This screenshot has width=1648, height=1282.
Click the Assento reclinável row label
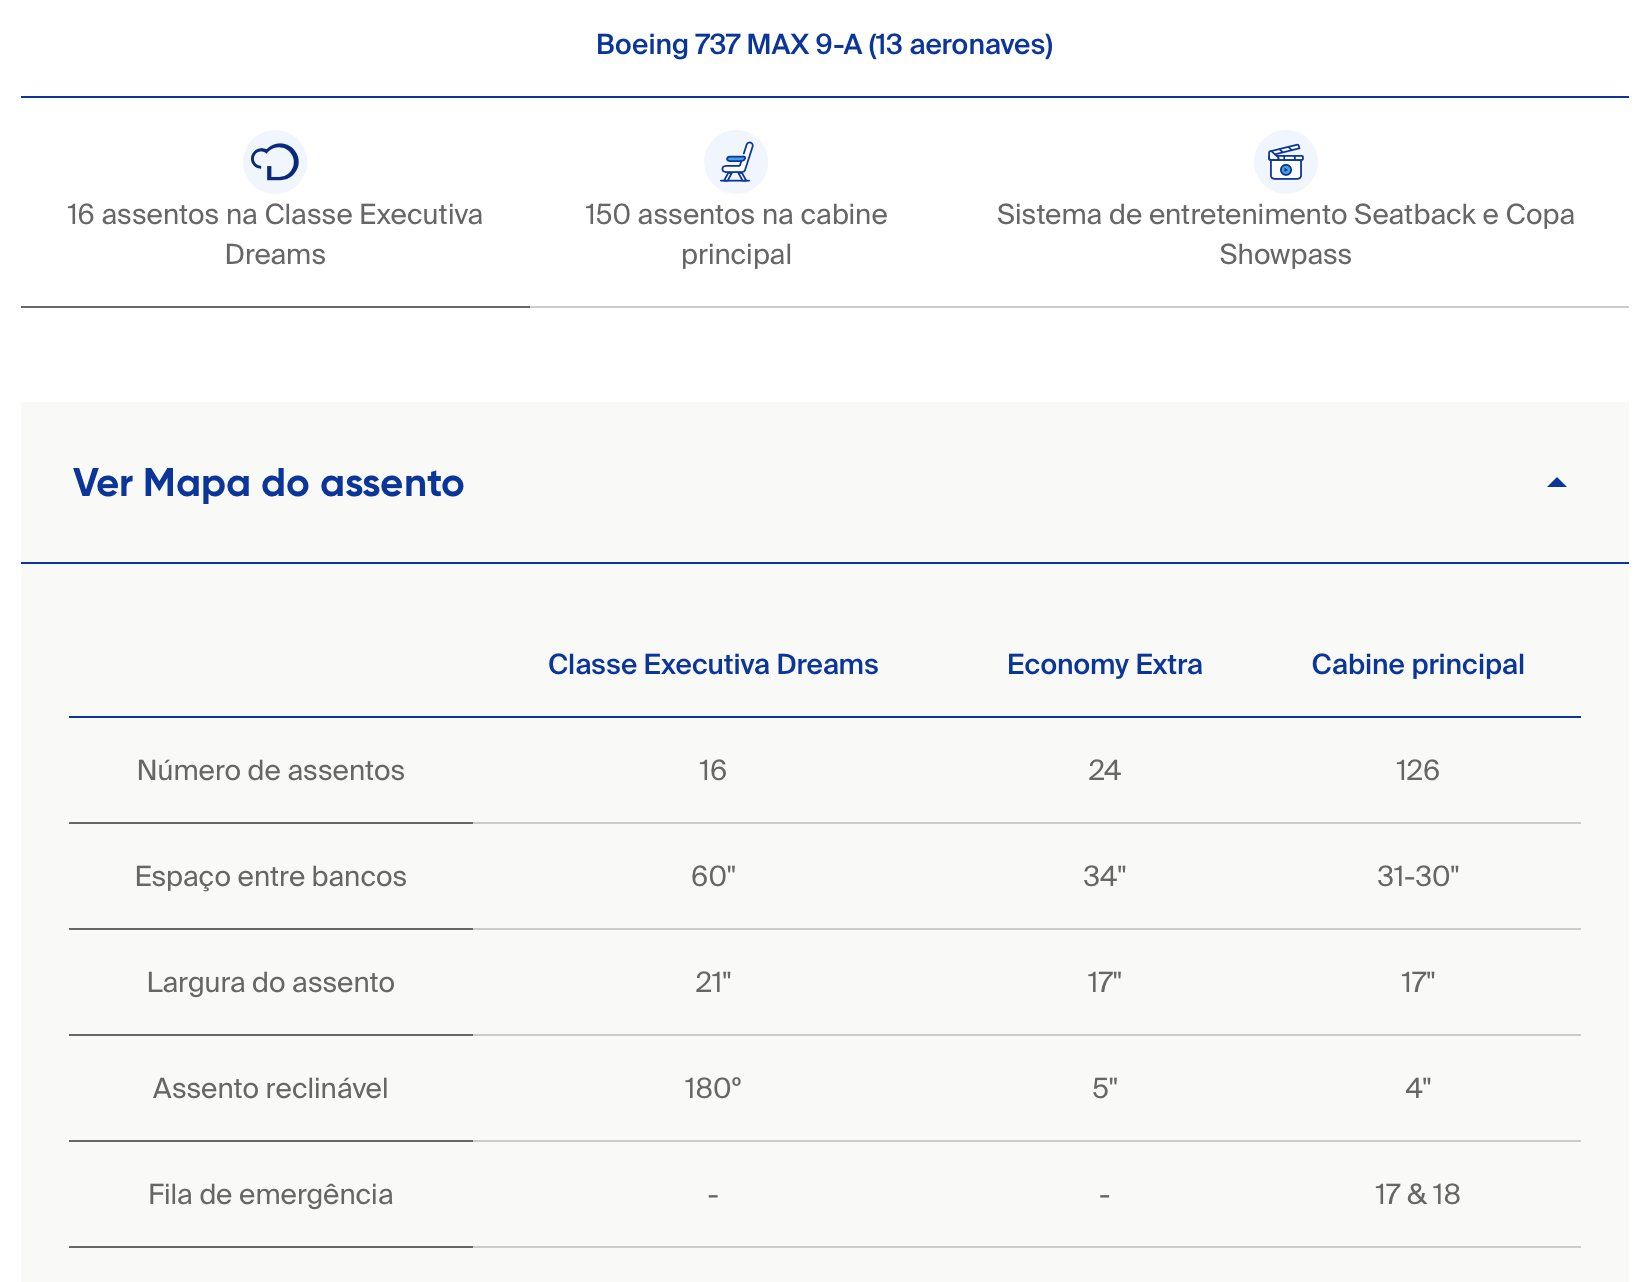click(271, 1089)
